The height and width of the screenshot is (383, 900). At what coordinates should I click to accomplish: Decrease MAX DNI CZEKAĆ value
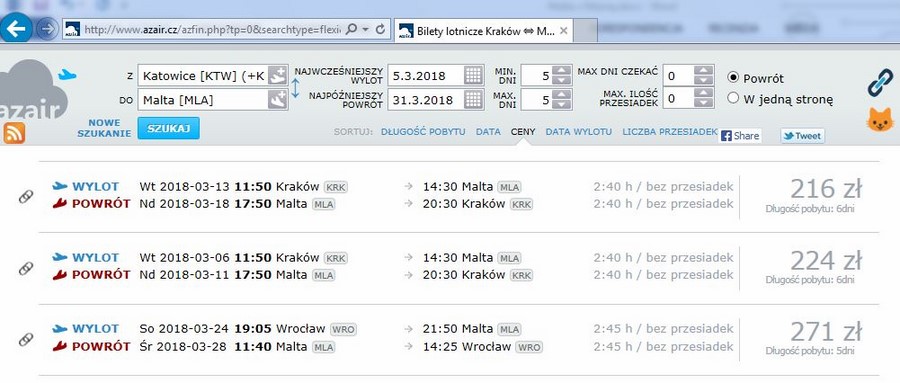click(x=703, y=80)
